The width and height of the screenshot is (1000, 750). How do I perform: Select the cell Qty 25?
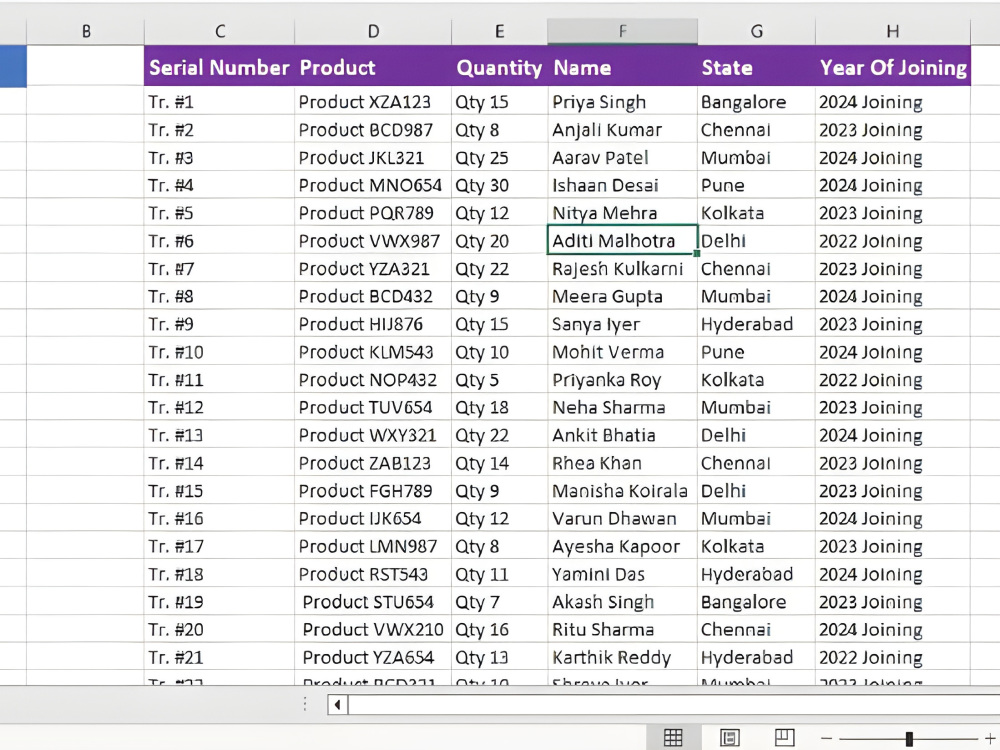(x=499, y=158)
